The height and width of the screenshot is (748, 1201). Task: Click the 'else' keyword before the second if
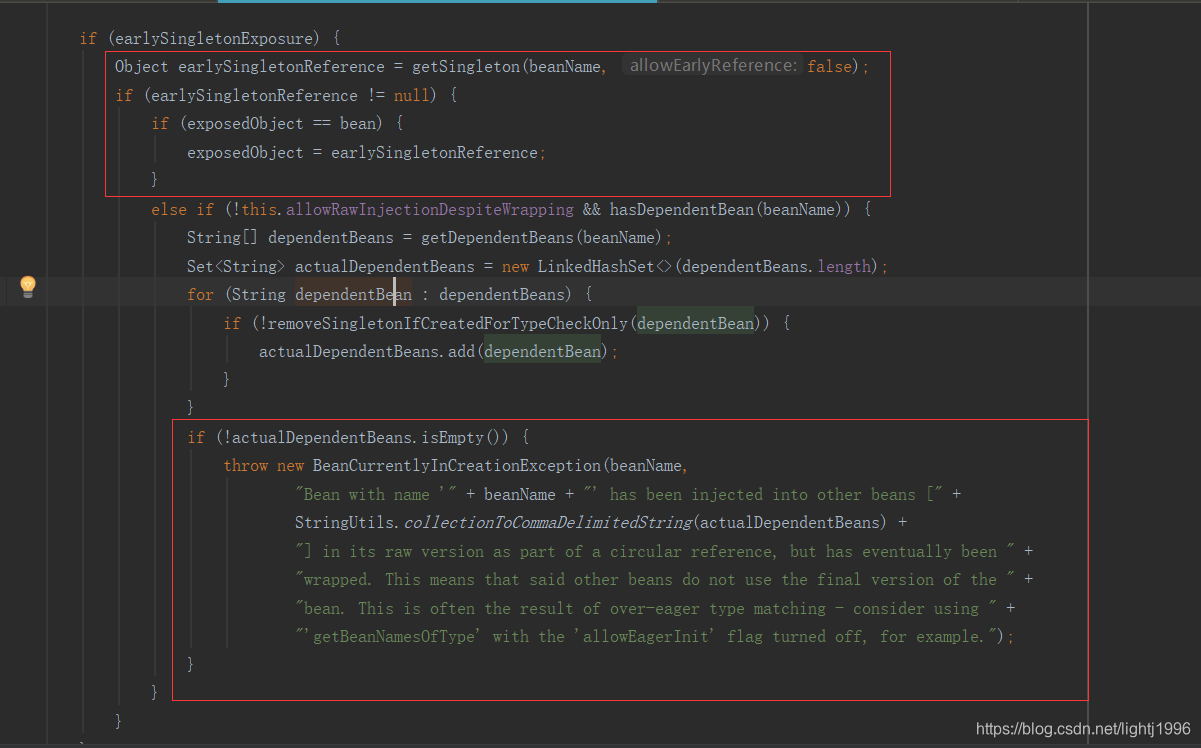pyautogui.click(x=168, y=210)
